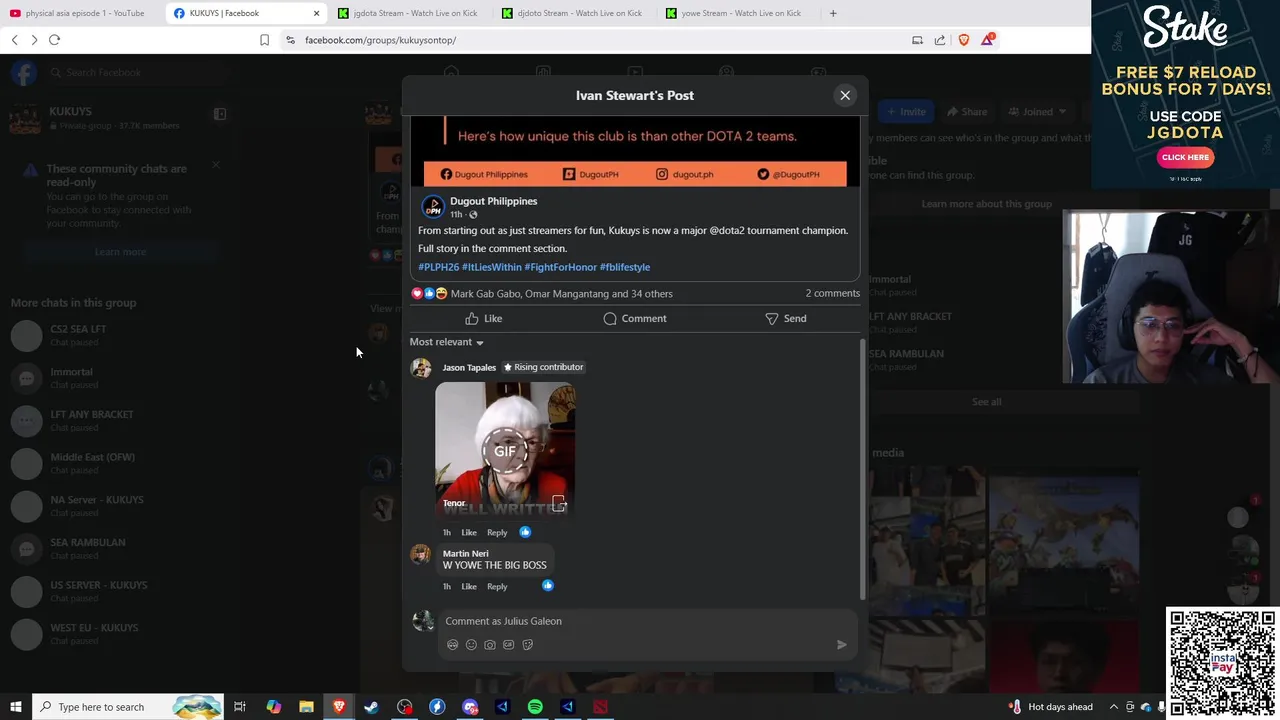1280x720 pixels.
Task: Show hidden system tray icons
Action: (1113, 707)
